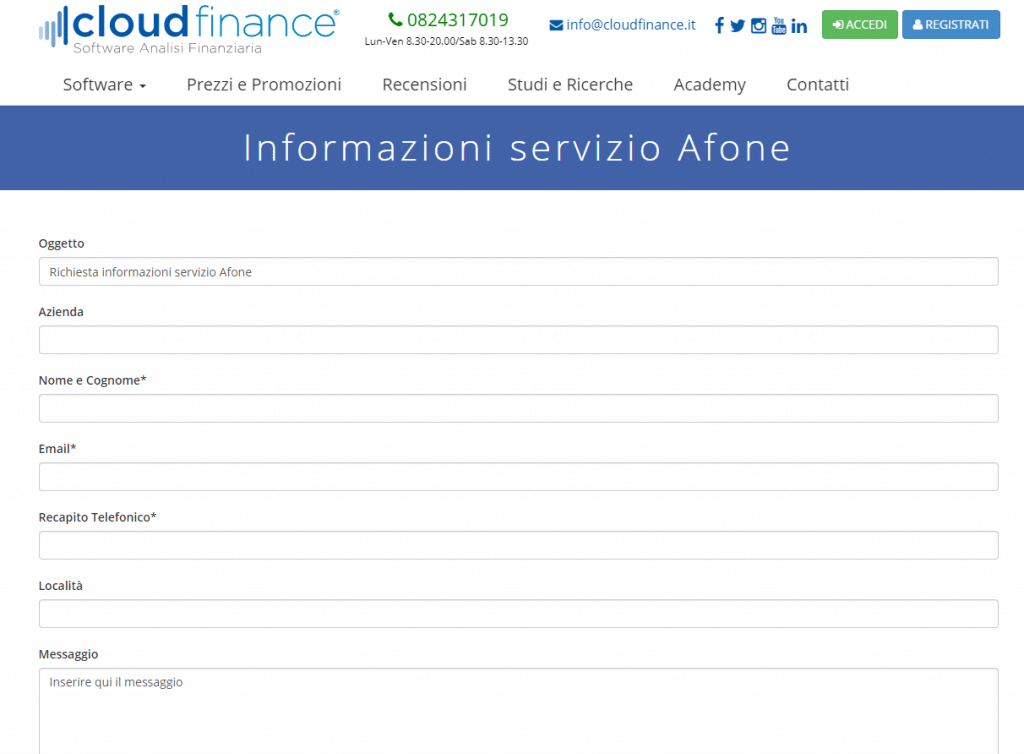
Task: Click the 'Informazioni servizio Afone' heading
Action: coord(517,148)
